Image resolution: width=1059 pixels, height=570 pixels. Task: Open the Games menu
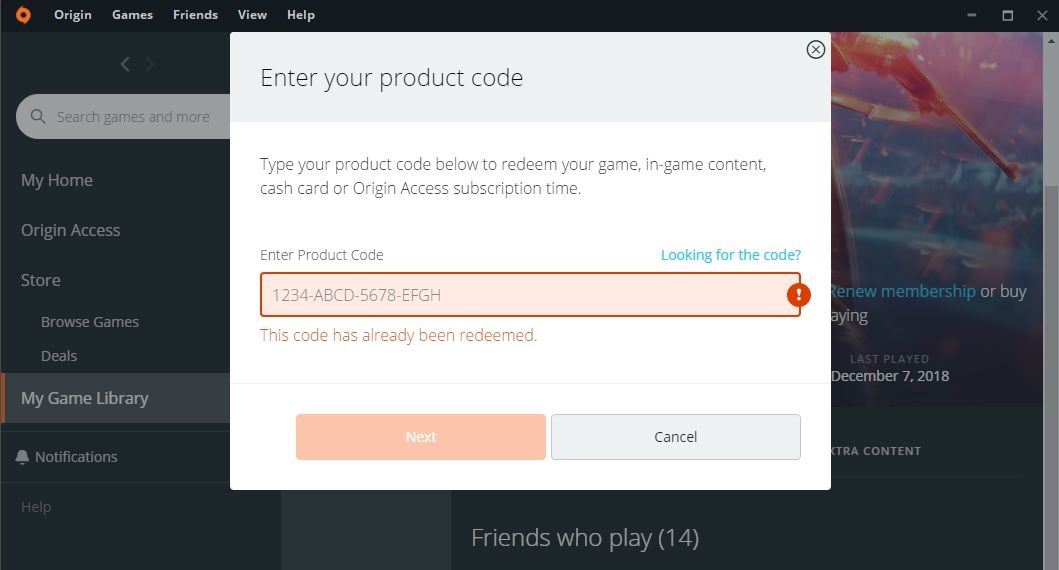(x=132, y=15)
